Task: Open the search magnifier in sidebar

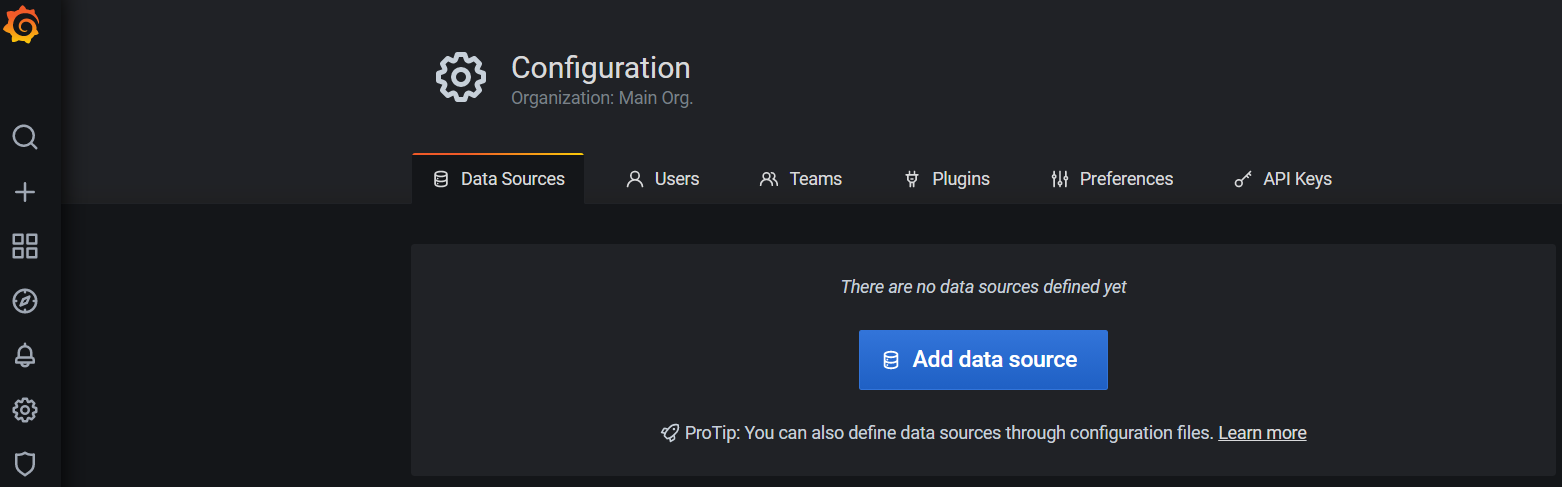Action: pos(25,137)
